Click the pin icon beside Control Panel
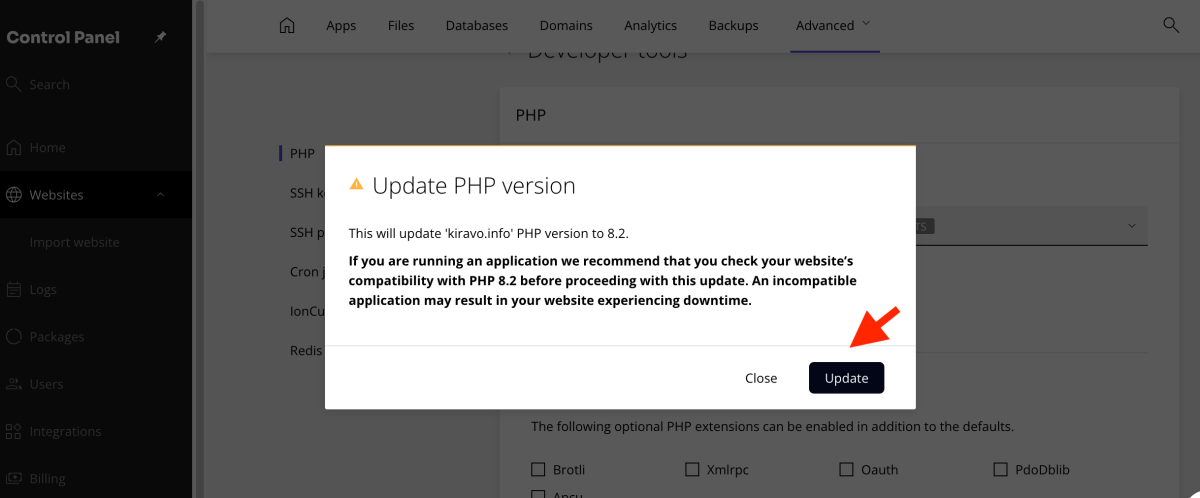Screen dimensions: 1200x498 click(x=161, y=37)
